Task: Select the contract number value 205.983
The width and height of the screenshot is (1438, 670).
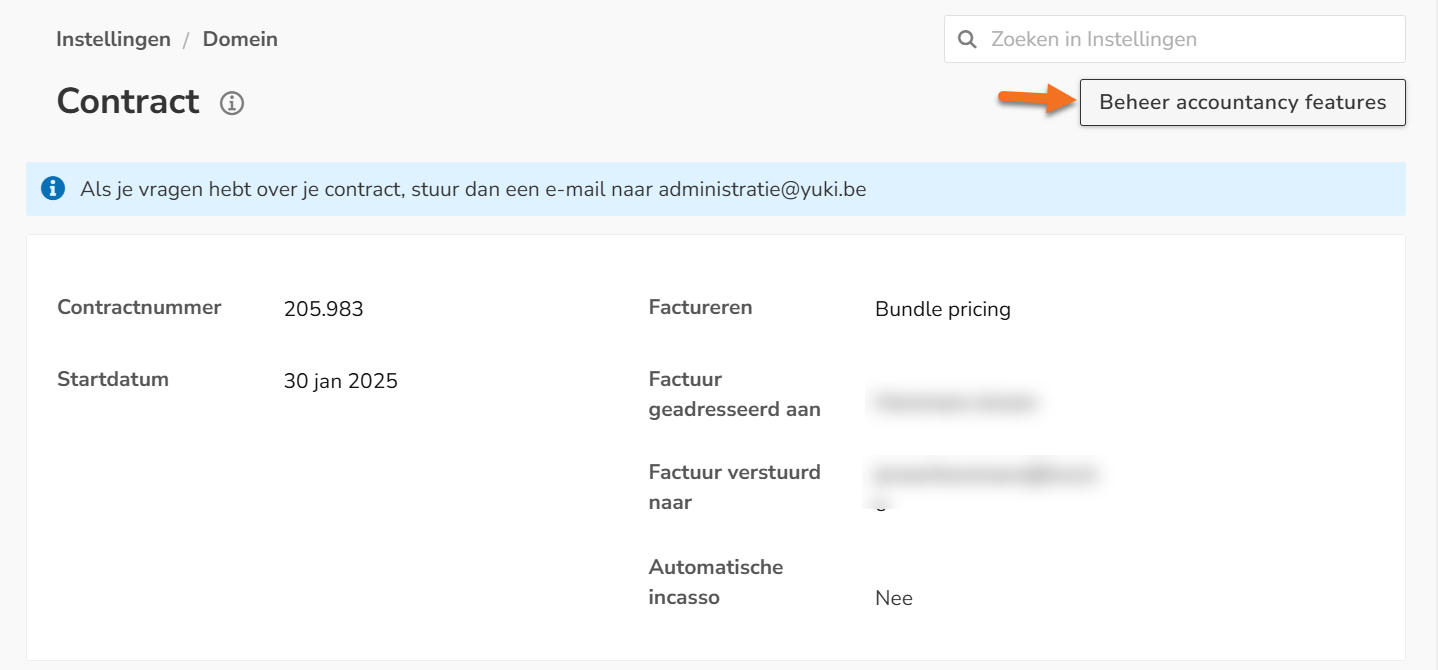Action: (x=324, y=309)
